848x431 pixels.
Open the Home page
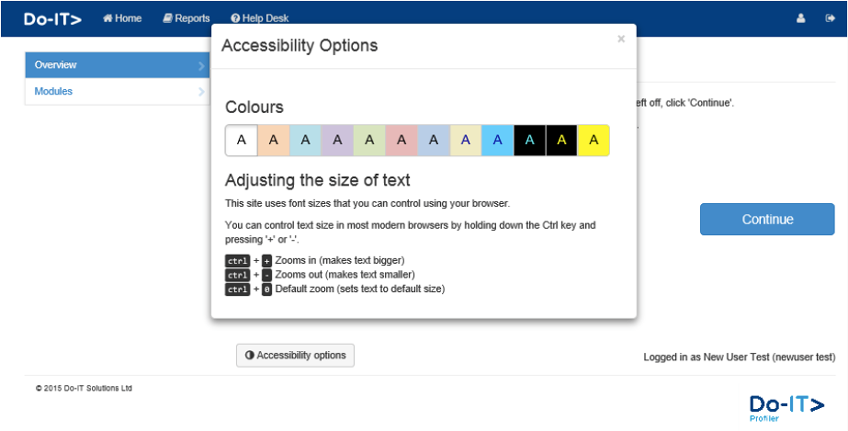click(x=122, y=18)
